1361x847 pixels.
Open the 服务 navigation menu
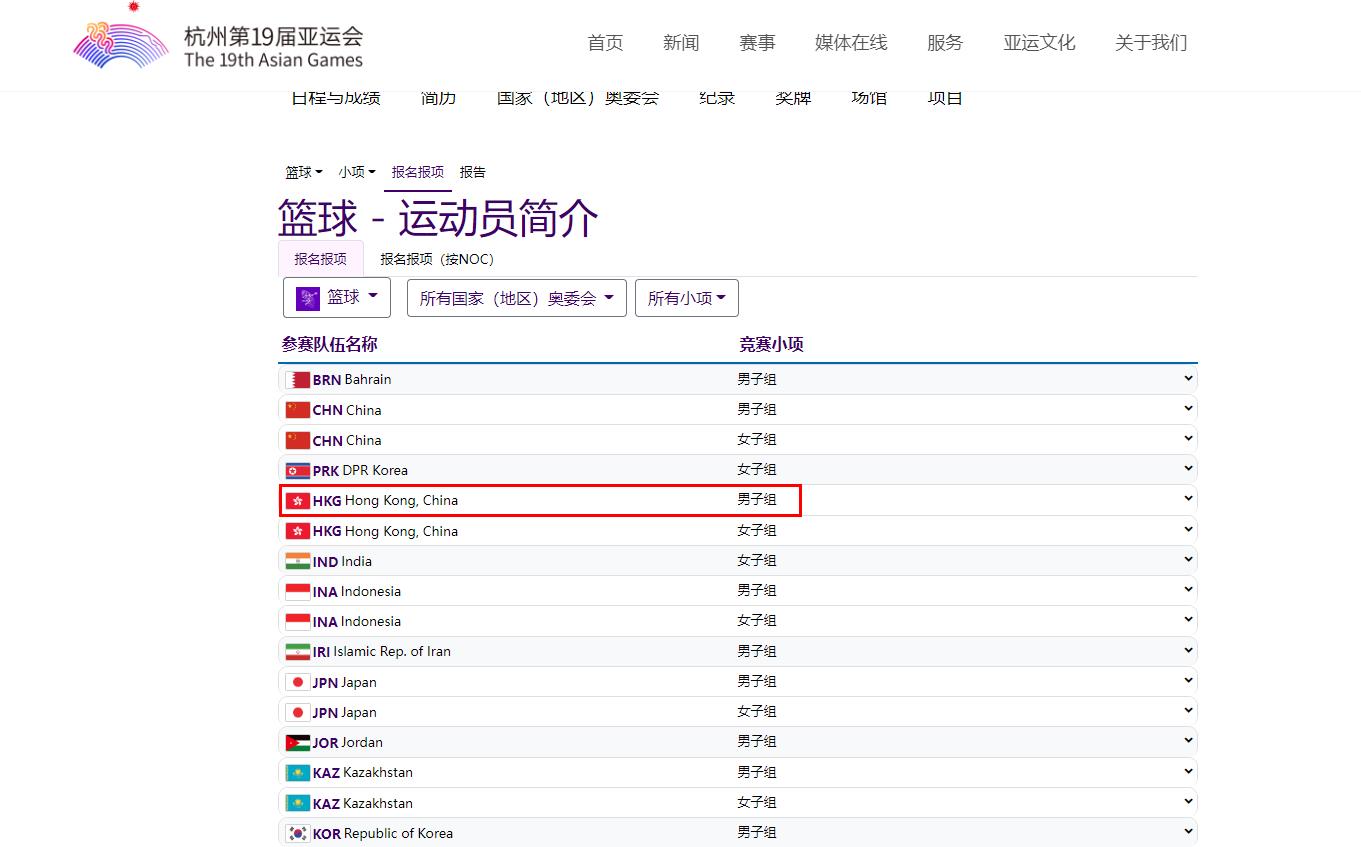[x=945, y=42]
